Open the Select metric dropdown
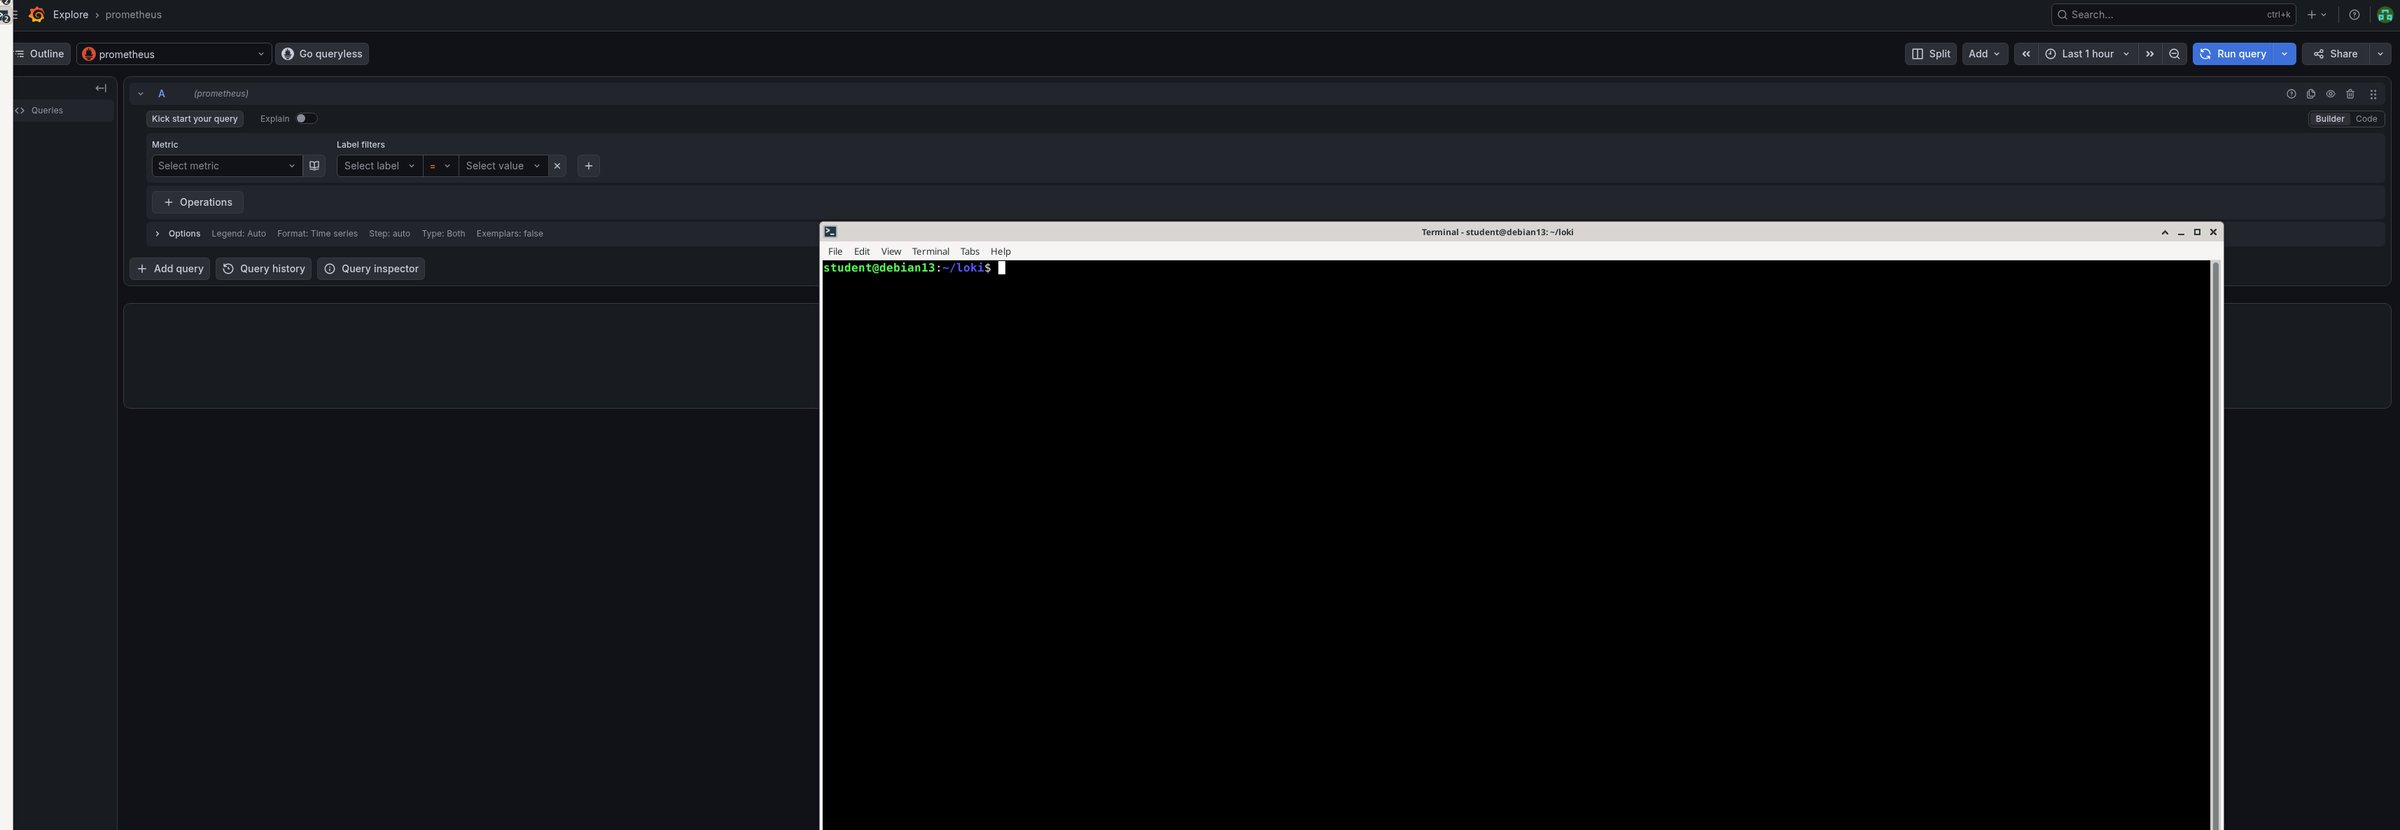This screenshot has width=2400, height=830. [226, 166]
